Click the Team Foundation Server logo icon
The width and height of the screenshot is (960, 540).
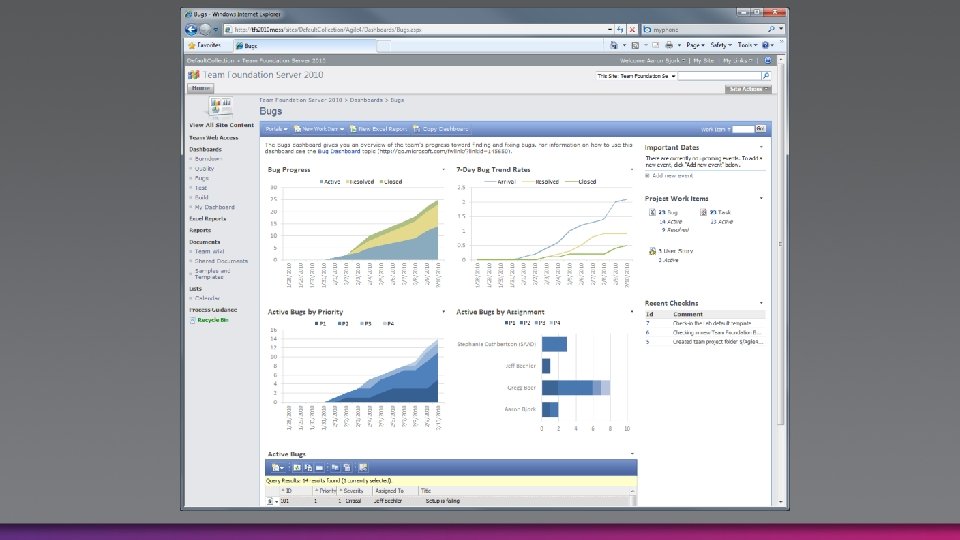coord(193,75)
